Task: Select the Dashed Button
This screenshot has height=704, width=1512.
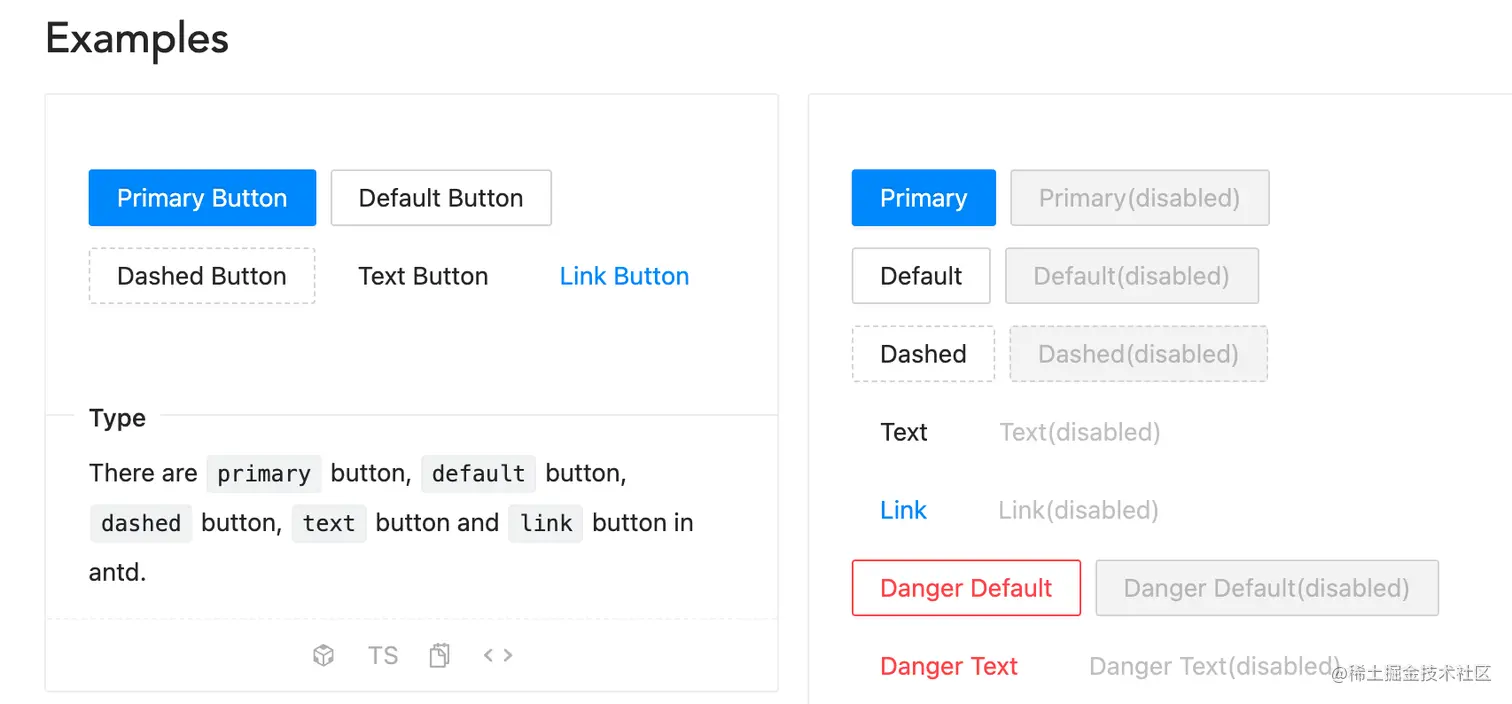Action: pos(202,276)
